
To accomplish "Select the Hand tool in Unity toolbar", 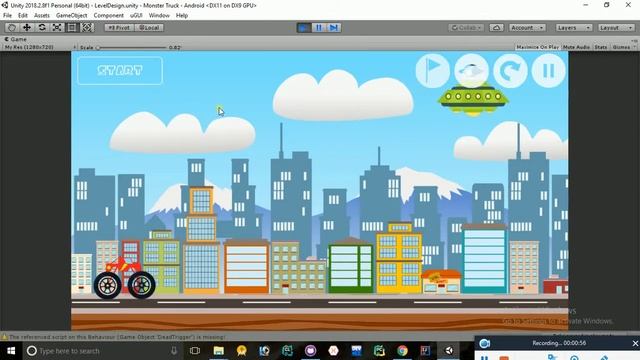I will pos(11,27).
